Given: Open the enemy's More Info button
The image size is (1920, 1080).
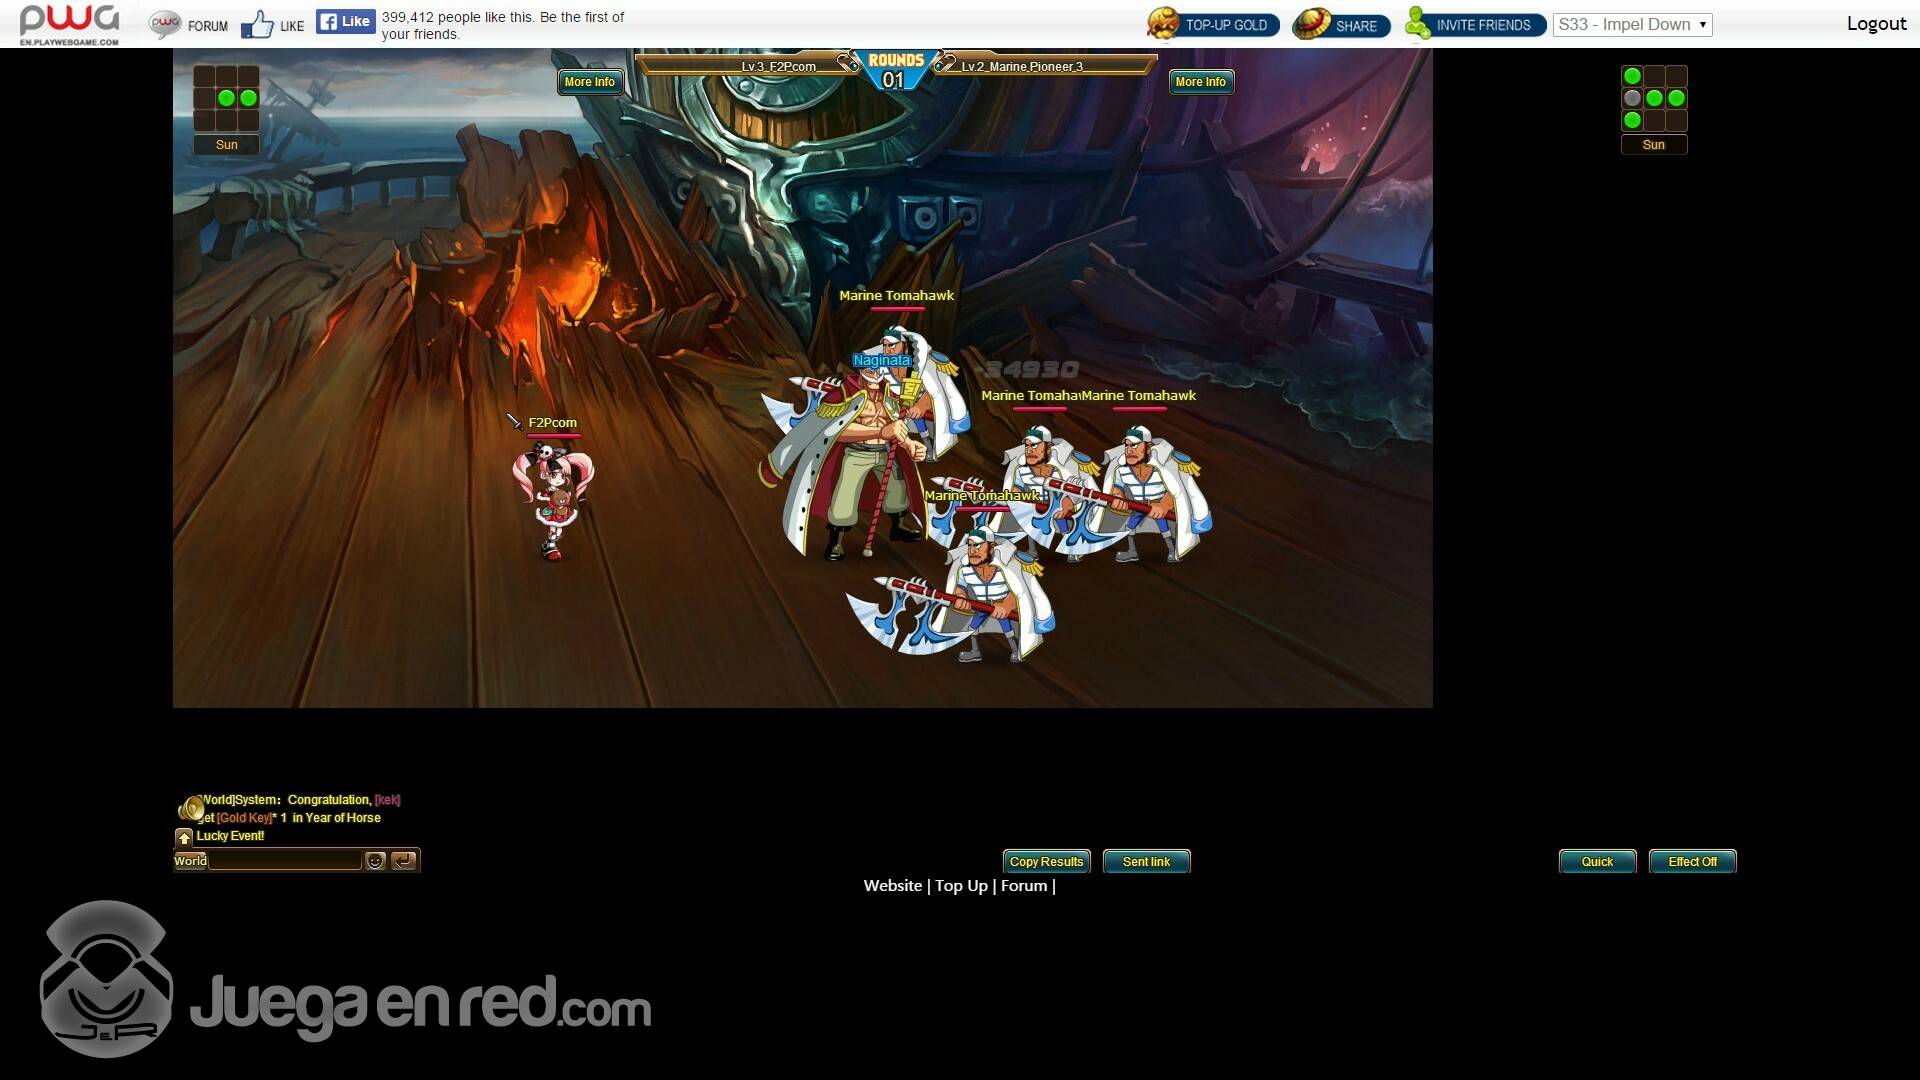Looking at the screenshot, I should (1200, 82).
